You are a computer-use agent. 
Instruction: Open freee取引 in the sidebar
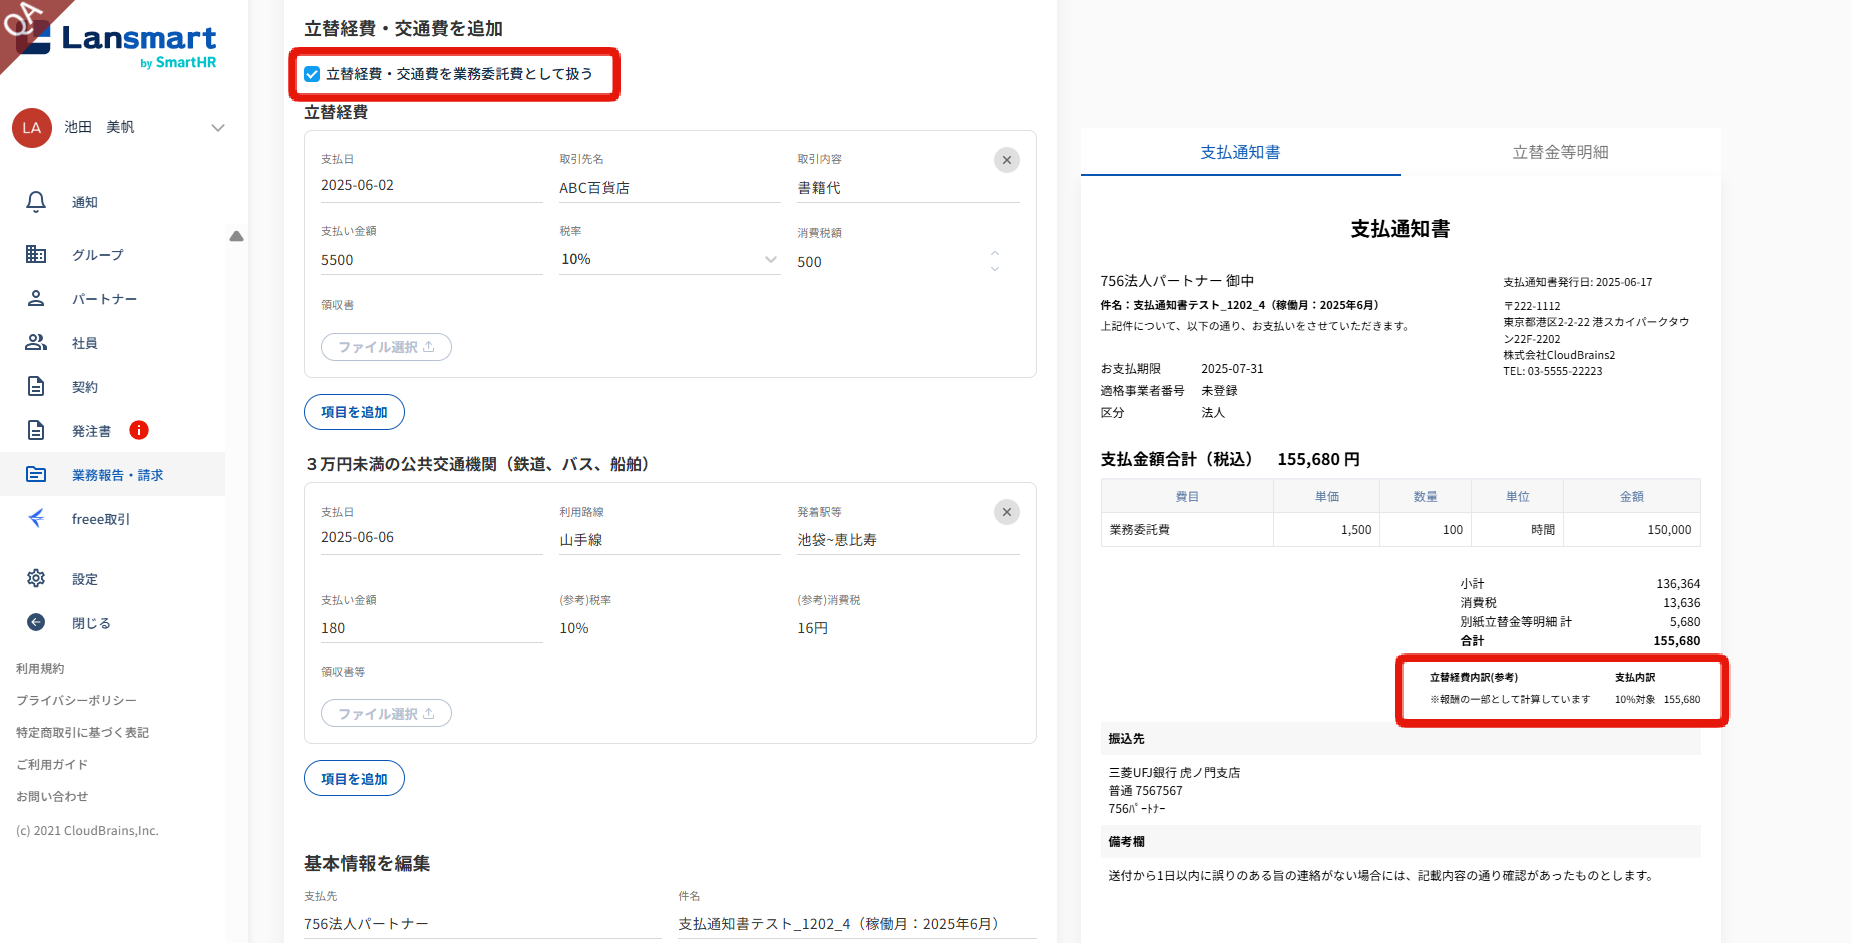[x=101, y=519]
